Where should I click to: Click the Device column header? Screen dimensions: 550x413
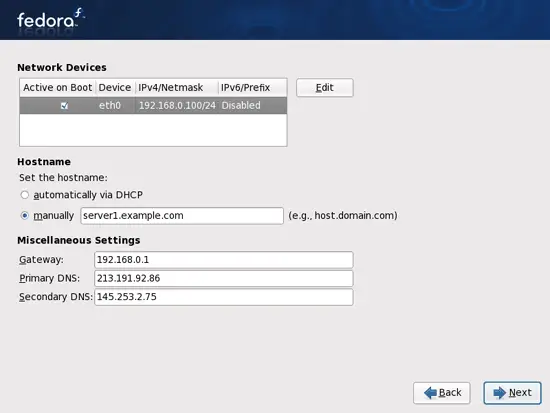click(115, 87)
